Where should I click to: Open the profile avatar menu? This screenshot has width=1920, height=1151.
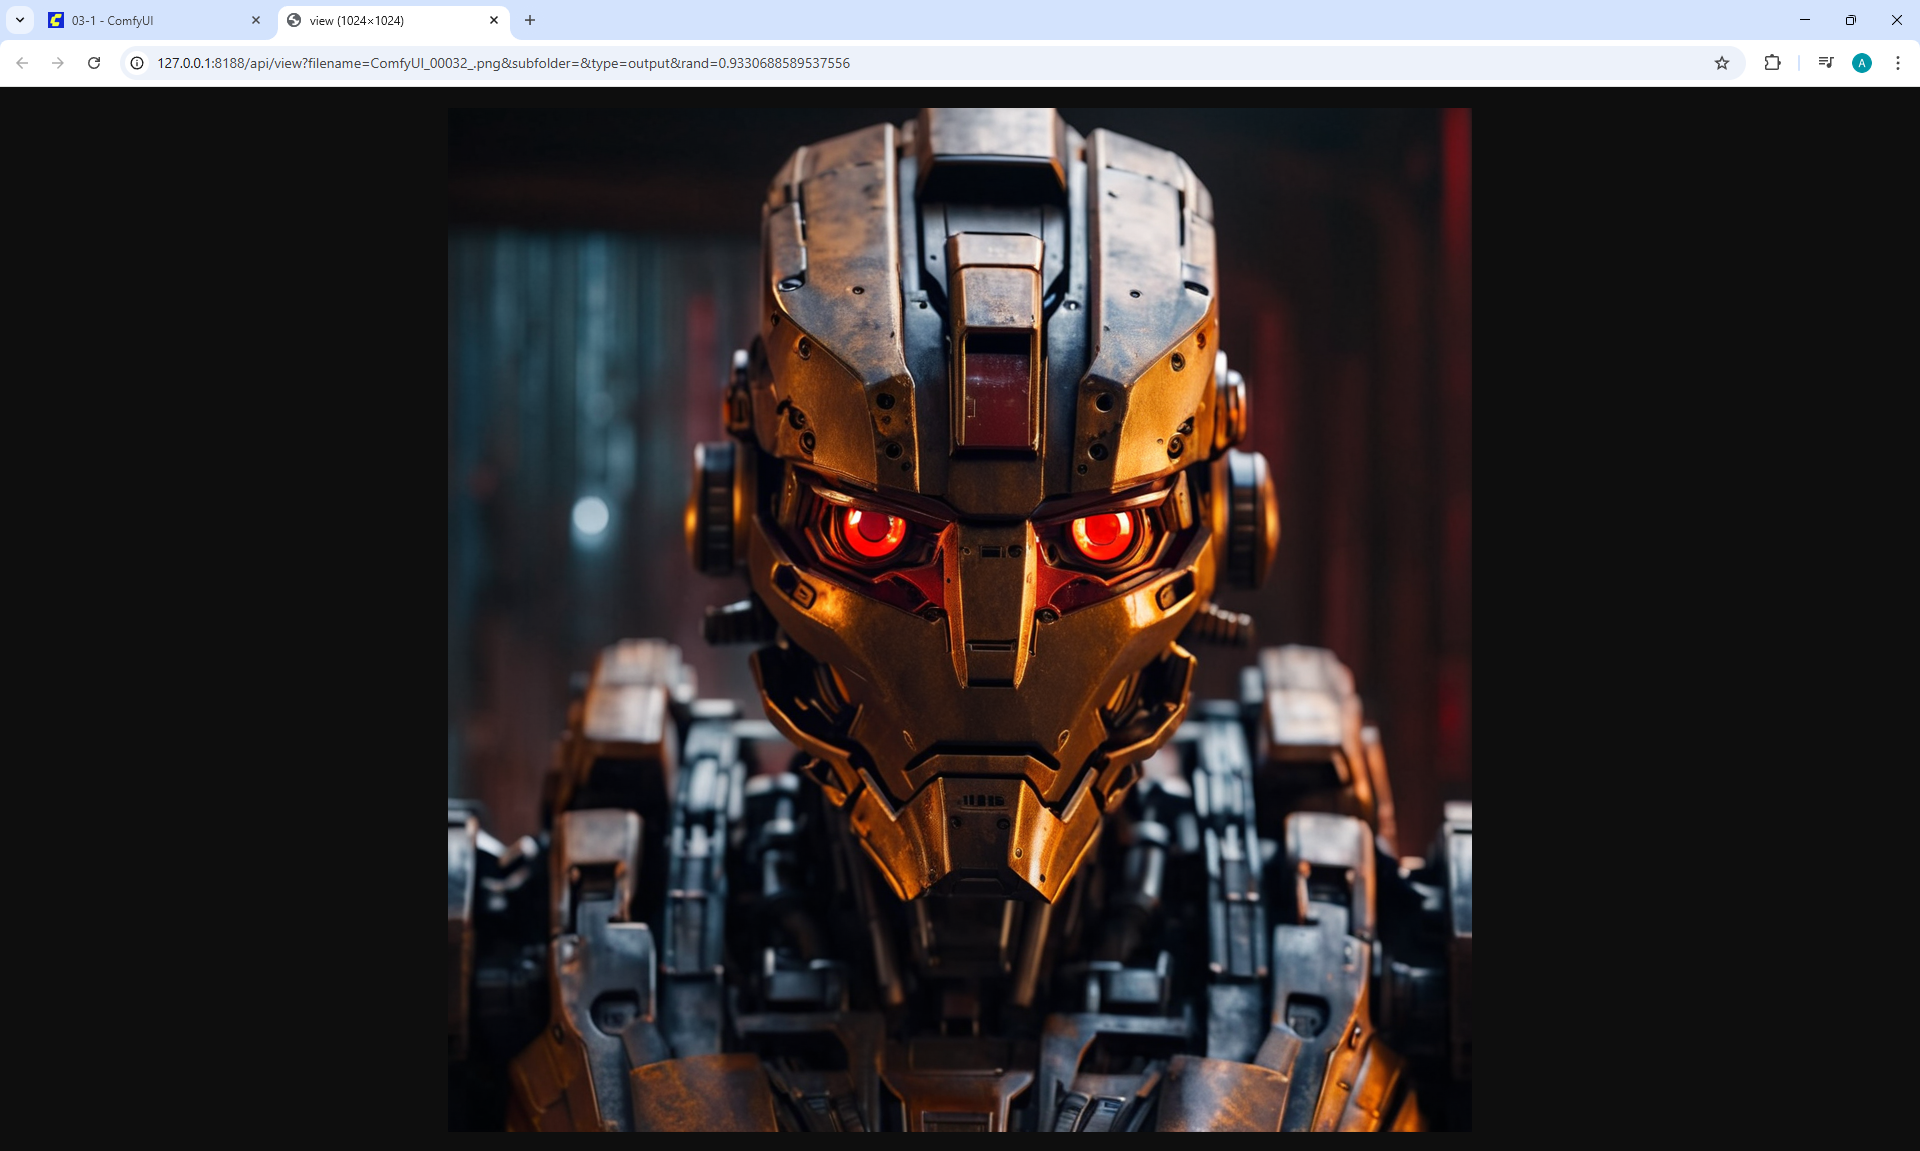click(1861, 63)
